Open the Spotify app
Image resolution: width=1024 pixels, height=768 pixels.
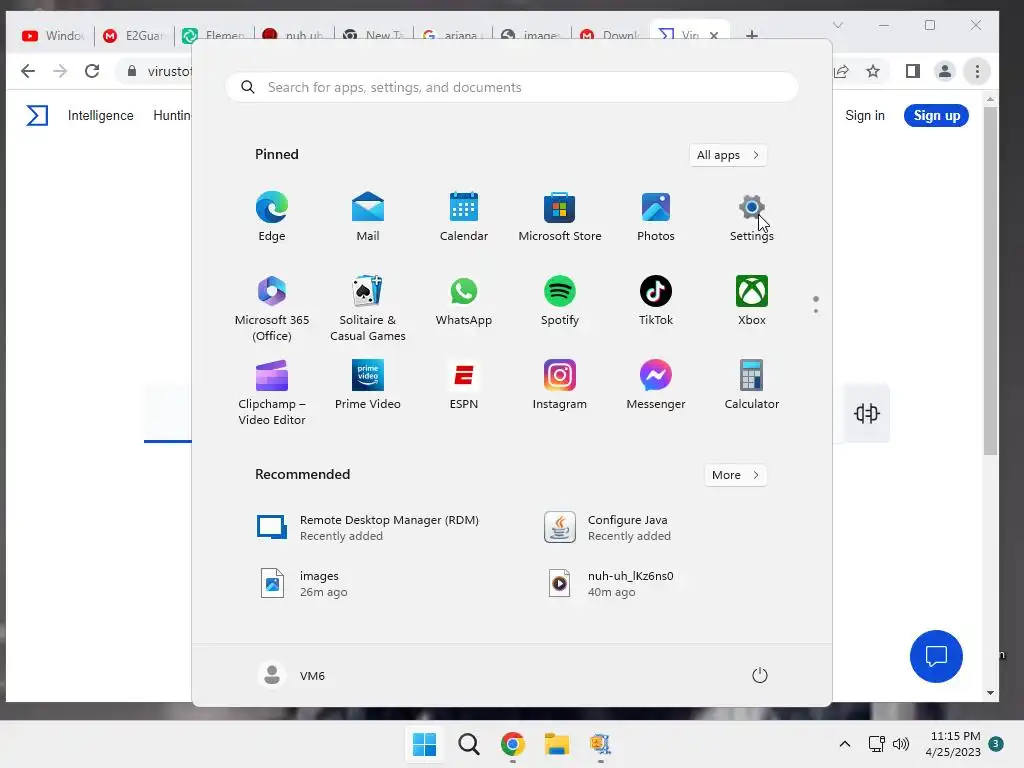560,300
